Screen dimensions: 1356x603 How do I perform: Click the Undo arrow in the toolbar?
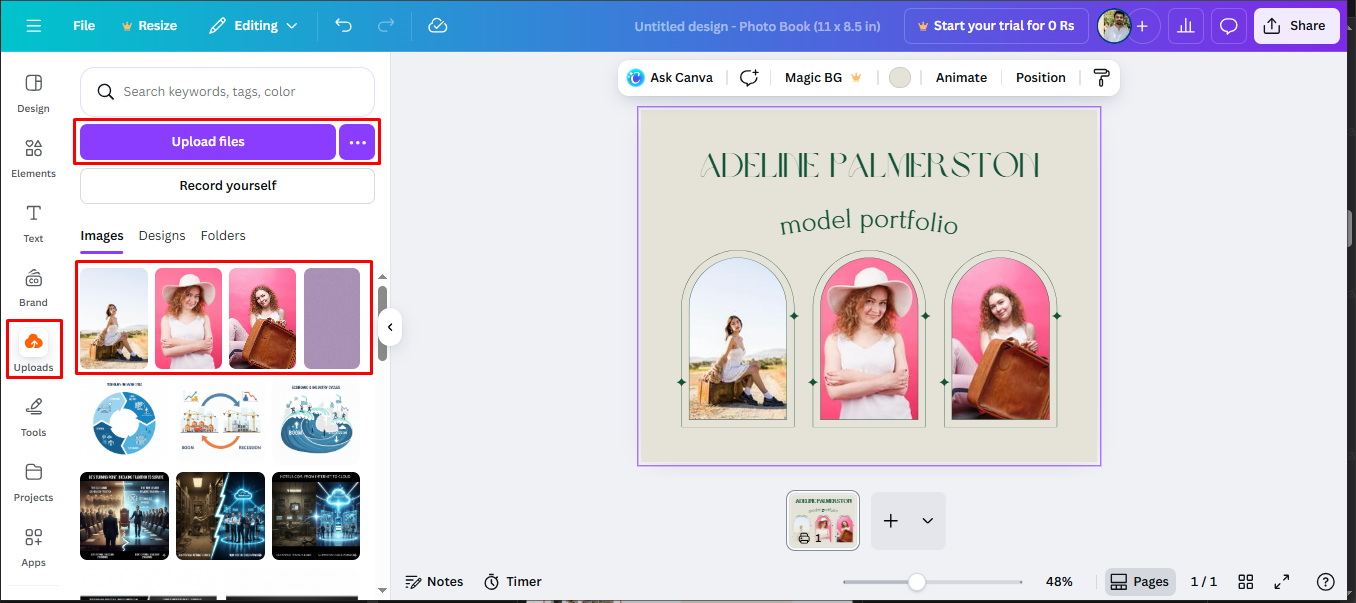343,25
